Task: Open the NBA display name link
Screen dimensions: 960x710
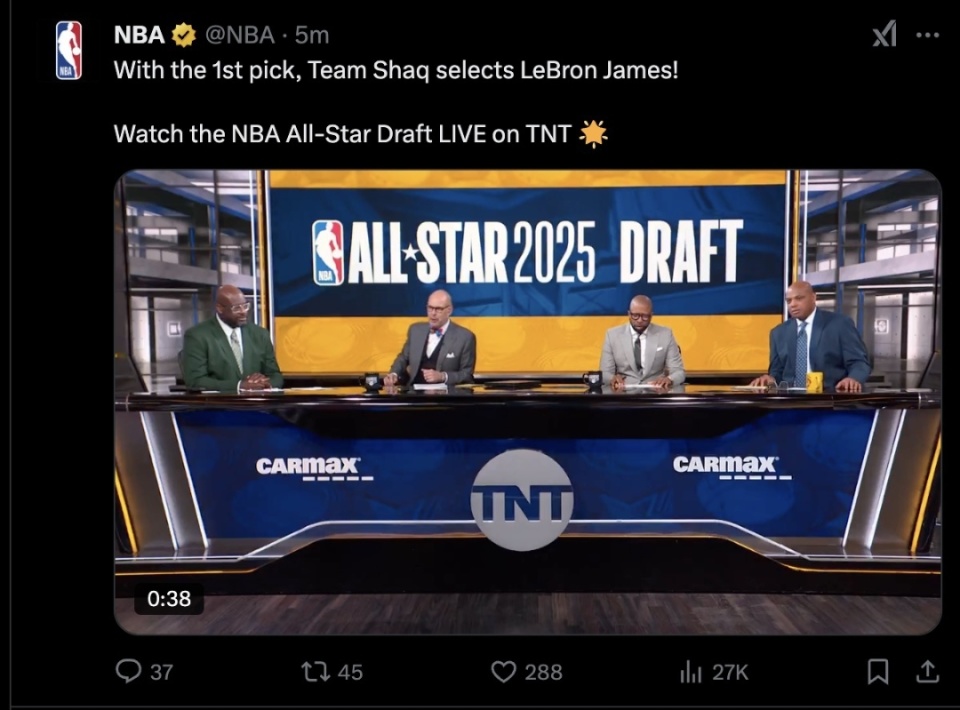Action: [x=139, y=35]
